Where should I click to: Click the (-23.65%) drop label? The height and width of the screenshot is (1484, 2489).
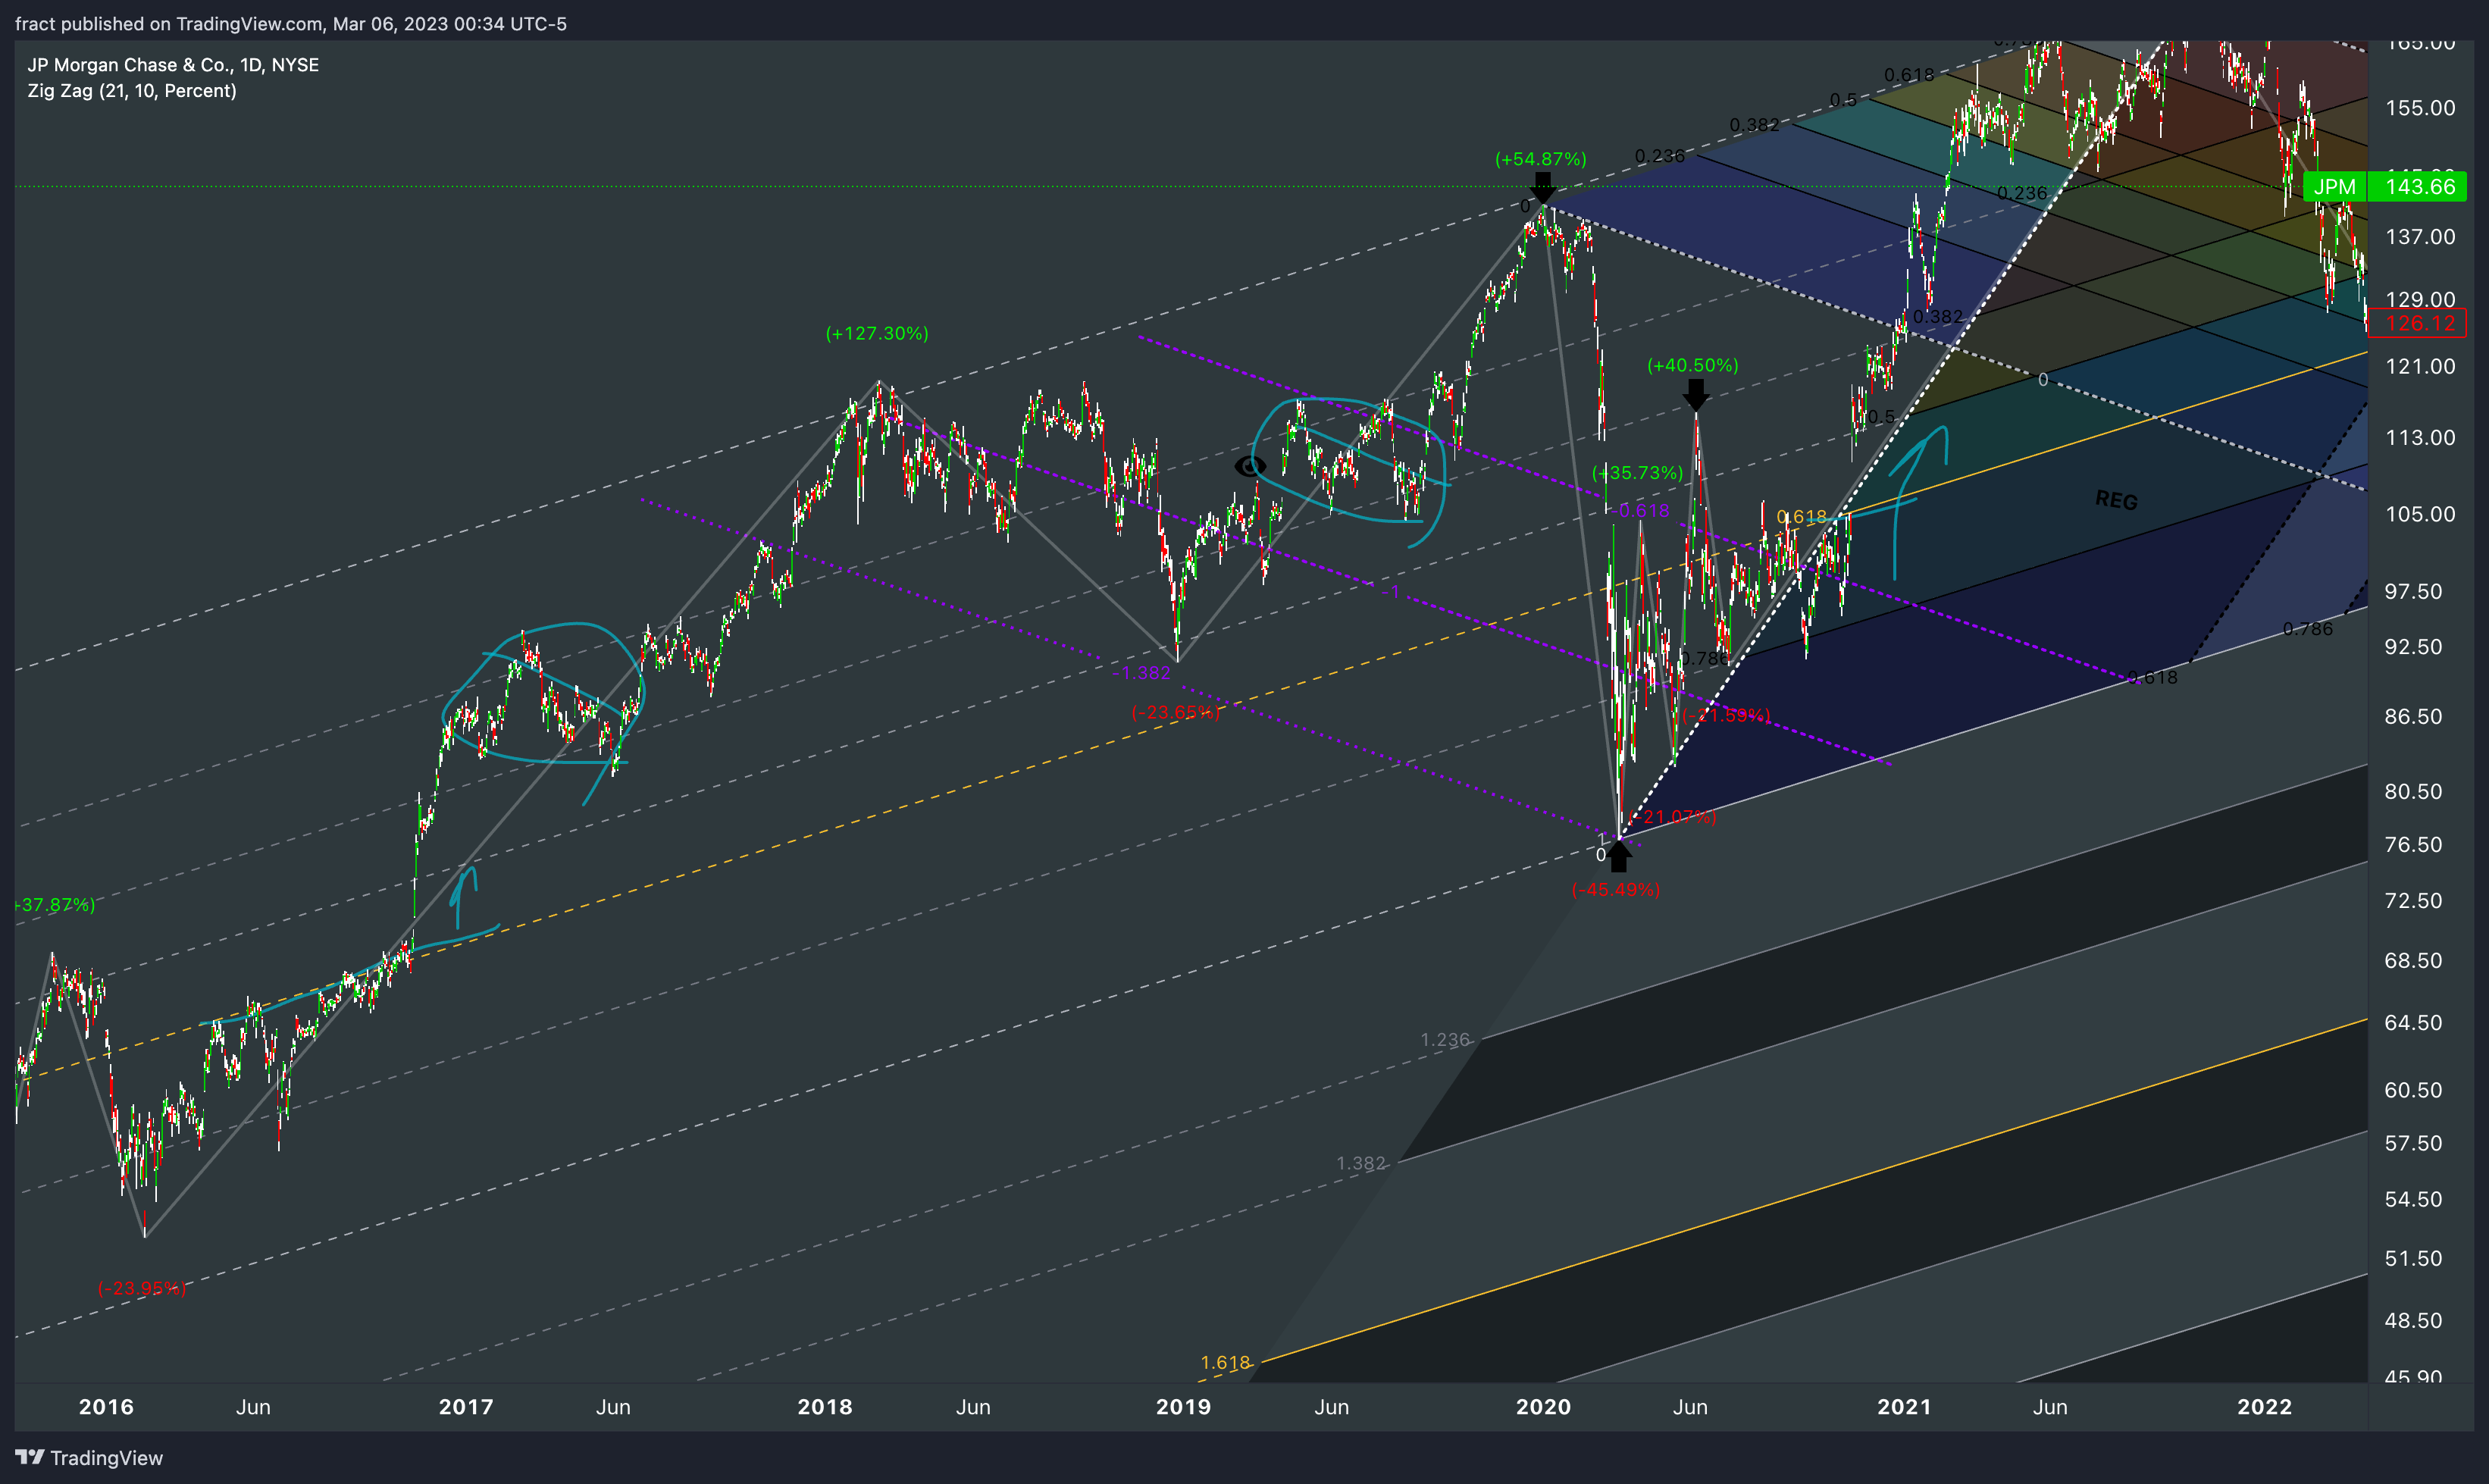[x=1176, y=712]
